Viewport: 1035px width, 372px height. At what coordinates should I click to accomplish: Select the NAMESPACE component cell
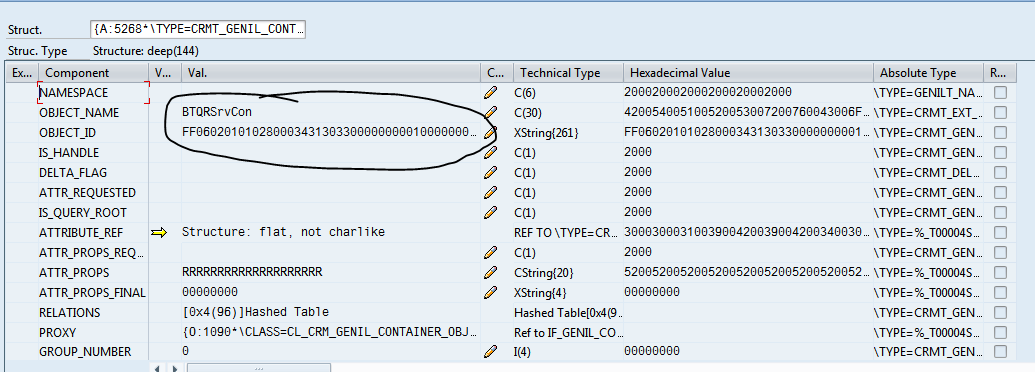(x=93, y=93)
